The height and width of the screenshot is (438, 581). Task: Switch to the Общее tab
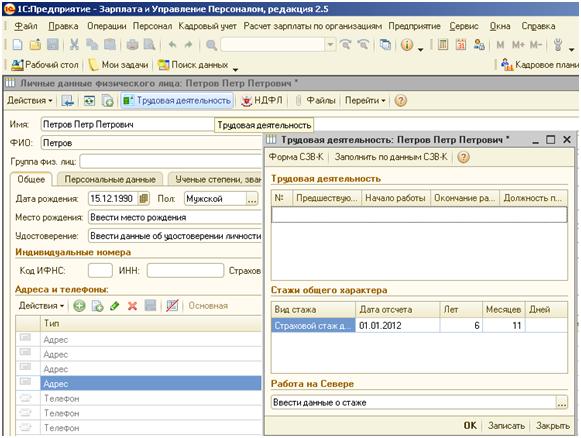coord(31,179)
